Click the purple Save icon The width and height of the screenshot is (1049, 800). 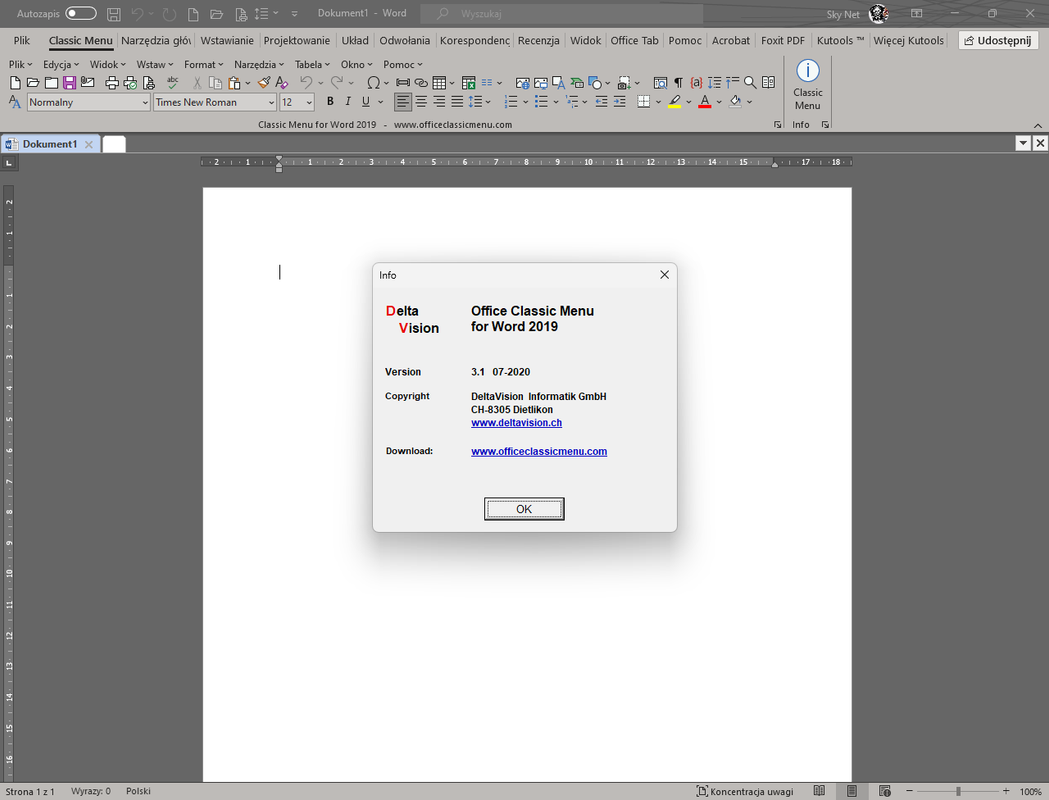(x=70, y=83)
